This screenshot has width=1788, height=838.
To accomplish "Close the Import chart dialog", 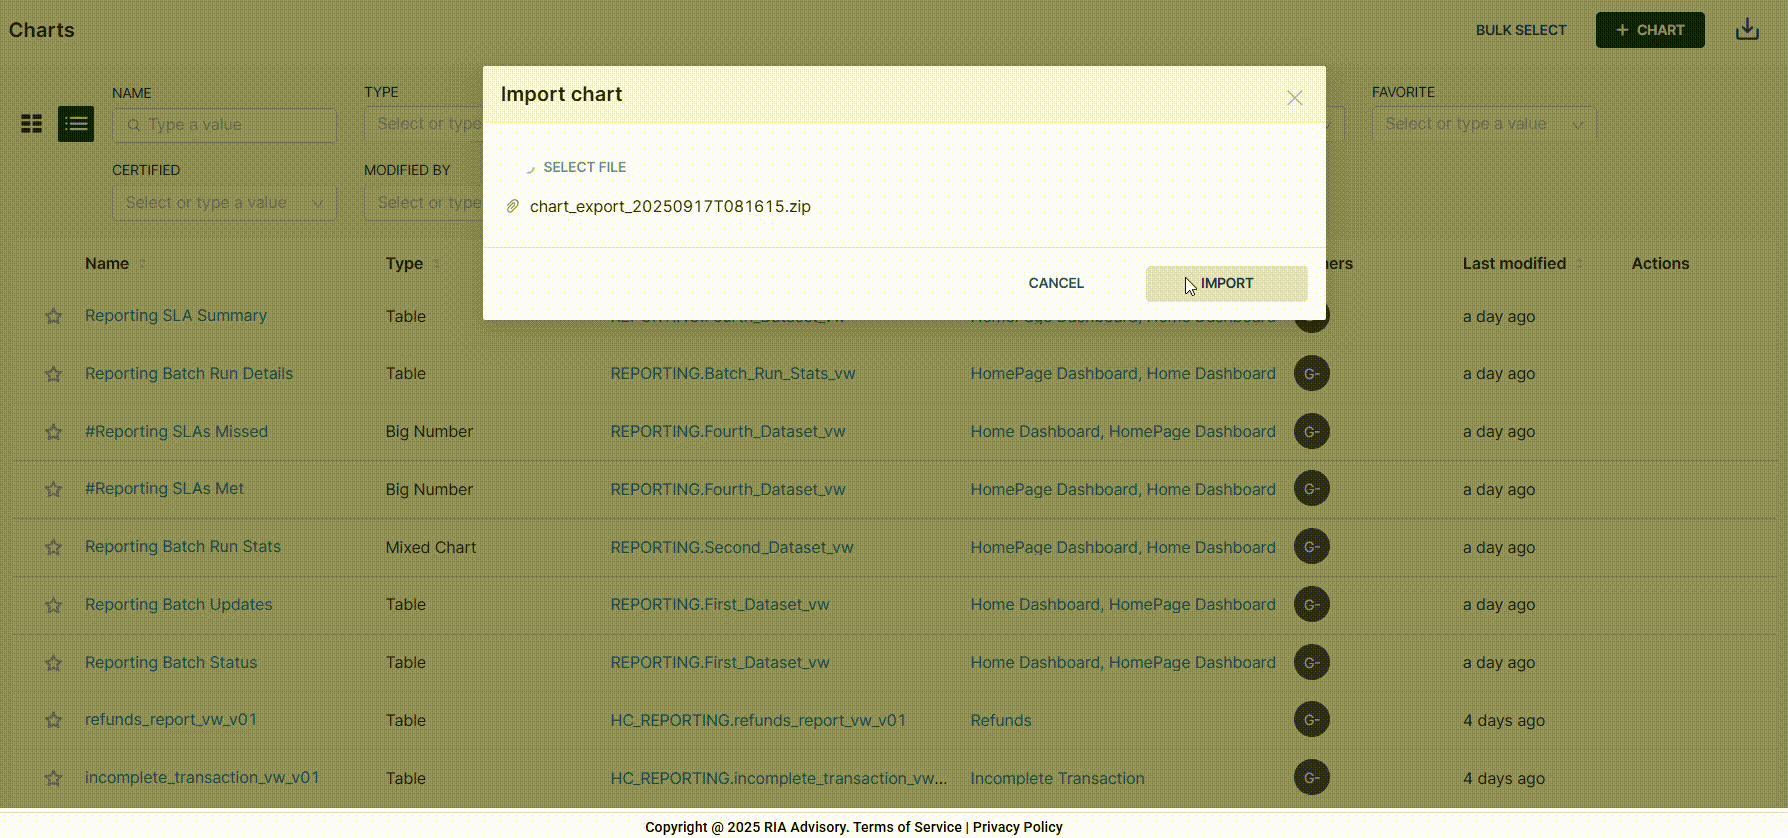I will (1294, 98).
